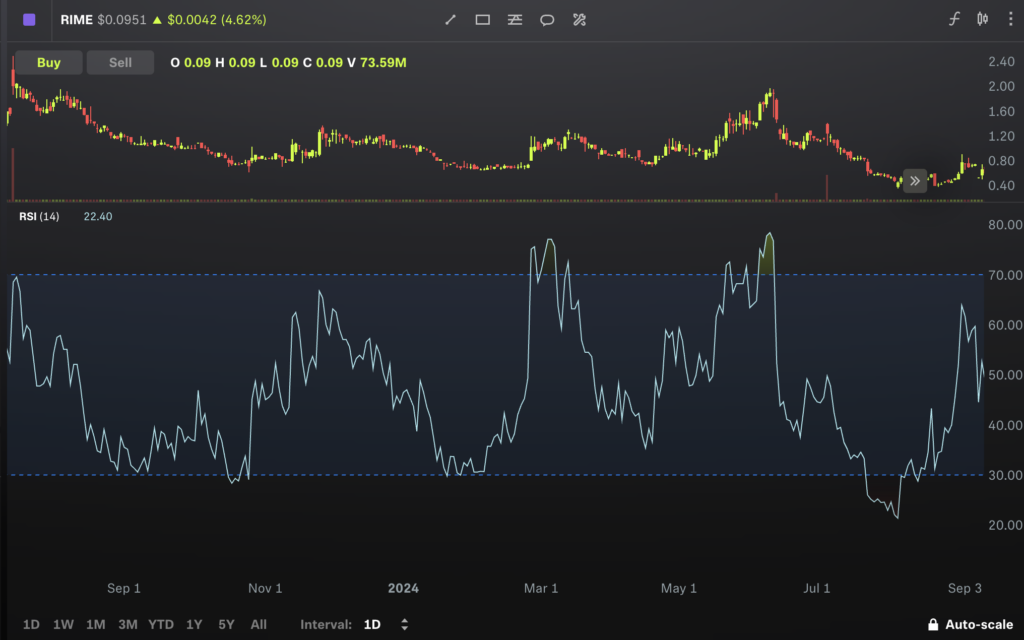Select the All timeframe option
Viewport: 1024px width, 640px height.
coord(258,623)
